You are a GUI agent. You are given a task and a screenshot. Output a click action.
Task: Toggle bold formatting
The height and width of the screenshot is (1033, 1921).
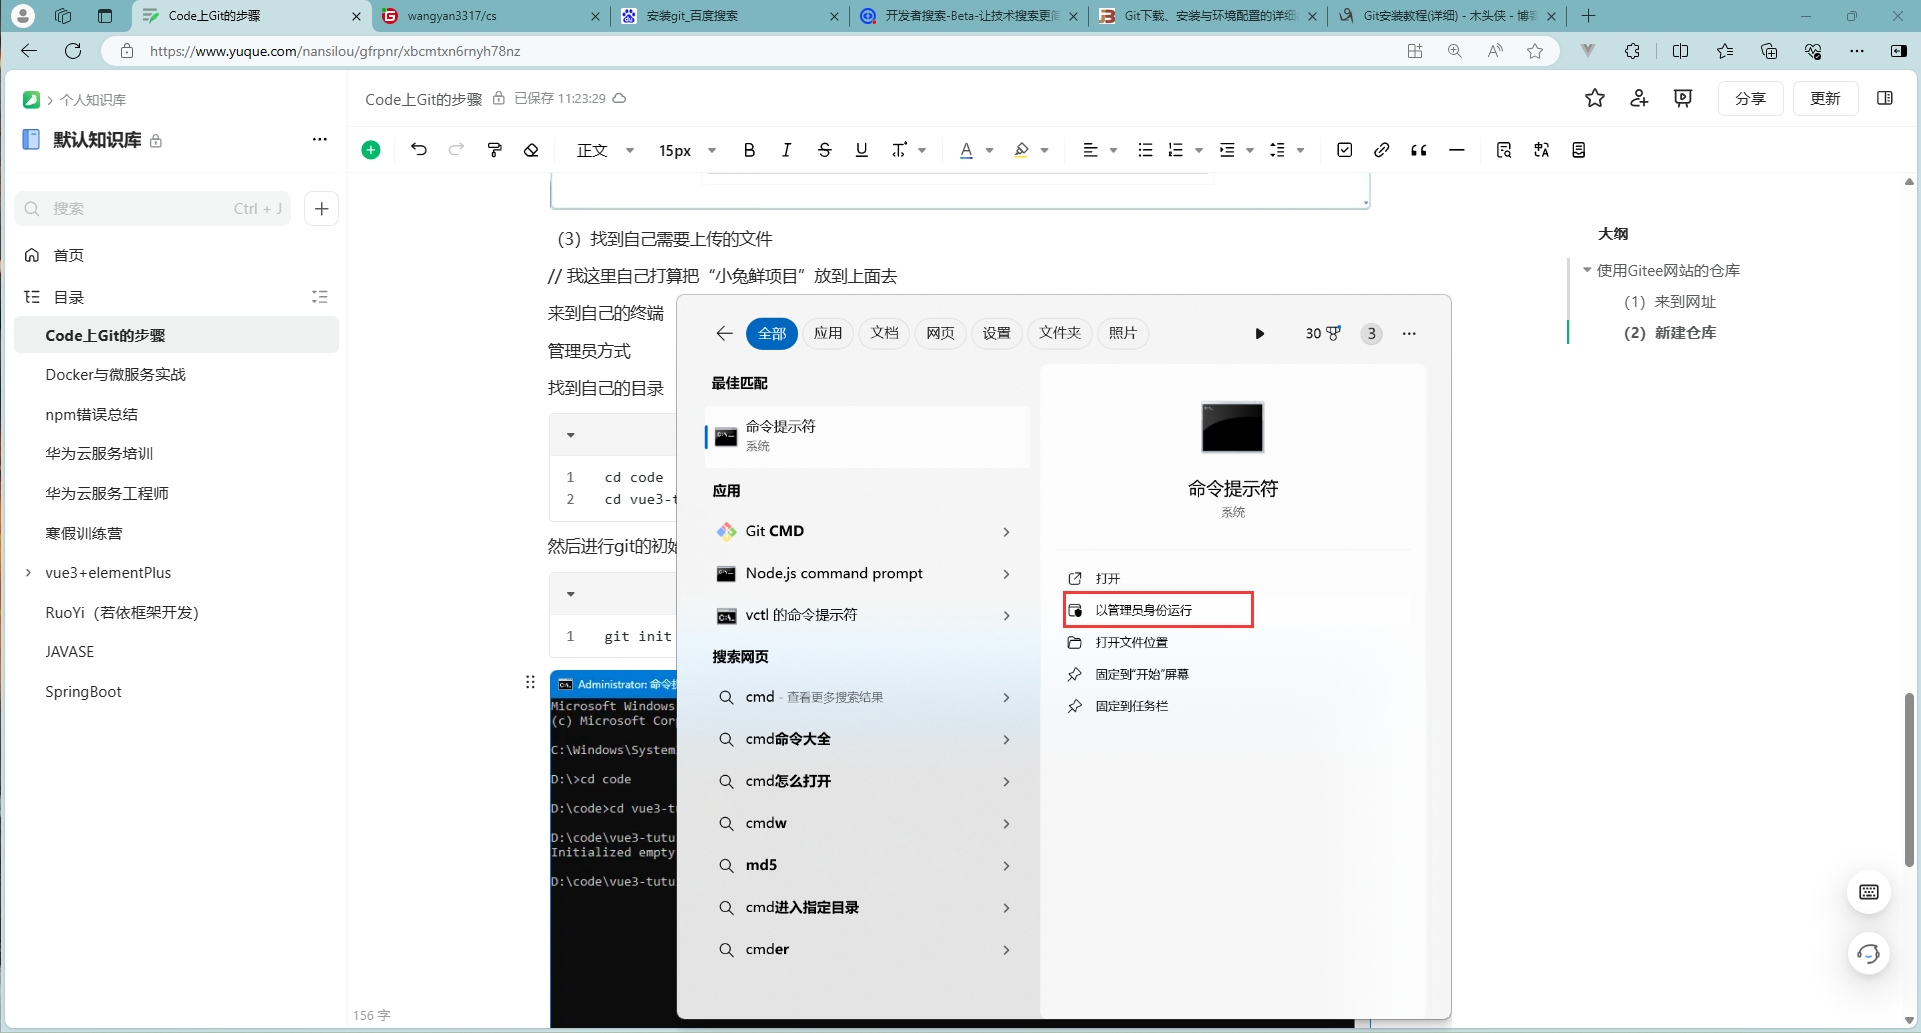749,150
